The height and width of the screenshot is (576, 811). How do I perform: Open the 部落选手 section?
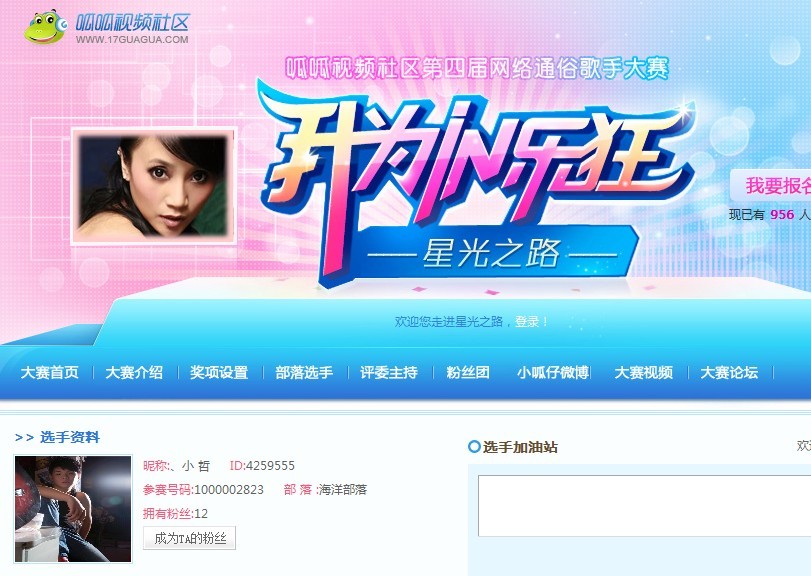pyautogui.click(x=304, y=372)
